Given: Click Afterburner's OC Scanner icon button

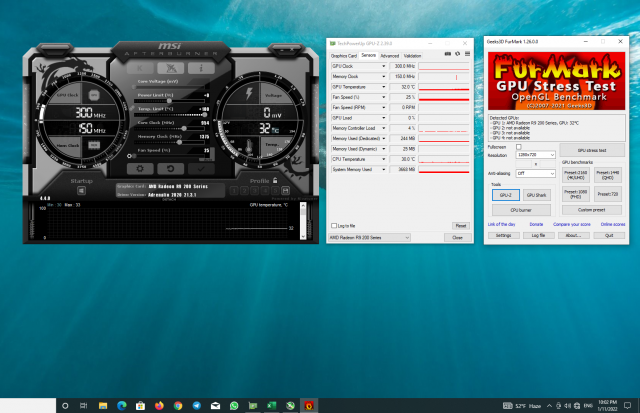Looking at the screenshot, I should point(171,68).
